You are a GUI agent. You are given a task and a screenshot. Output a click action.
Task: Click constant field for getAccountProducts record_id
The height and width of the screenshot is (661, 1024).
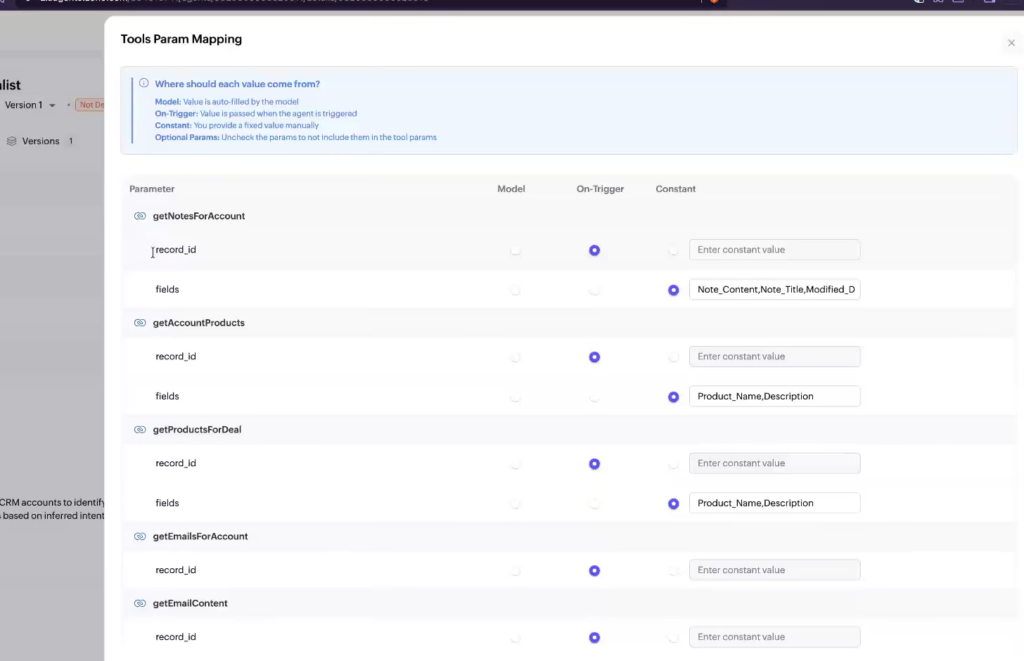click(x=775, y=357)
